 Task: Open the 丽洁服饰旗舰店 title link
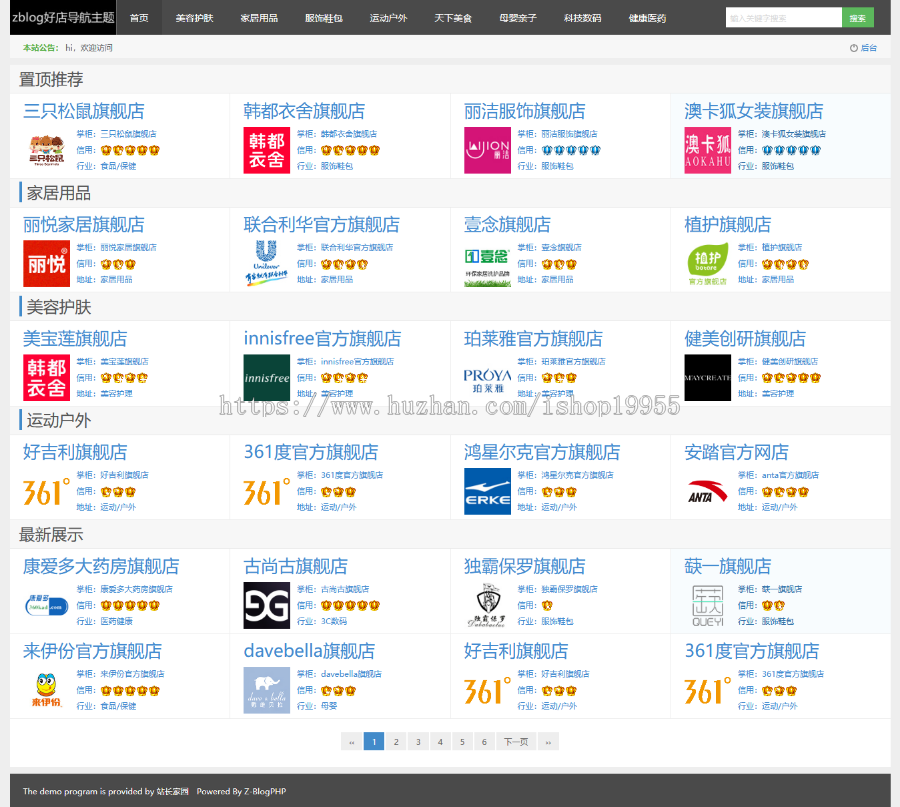[525, 111]
